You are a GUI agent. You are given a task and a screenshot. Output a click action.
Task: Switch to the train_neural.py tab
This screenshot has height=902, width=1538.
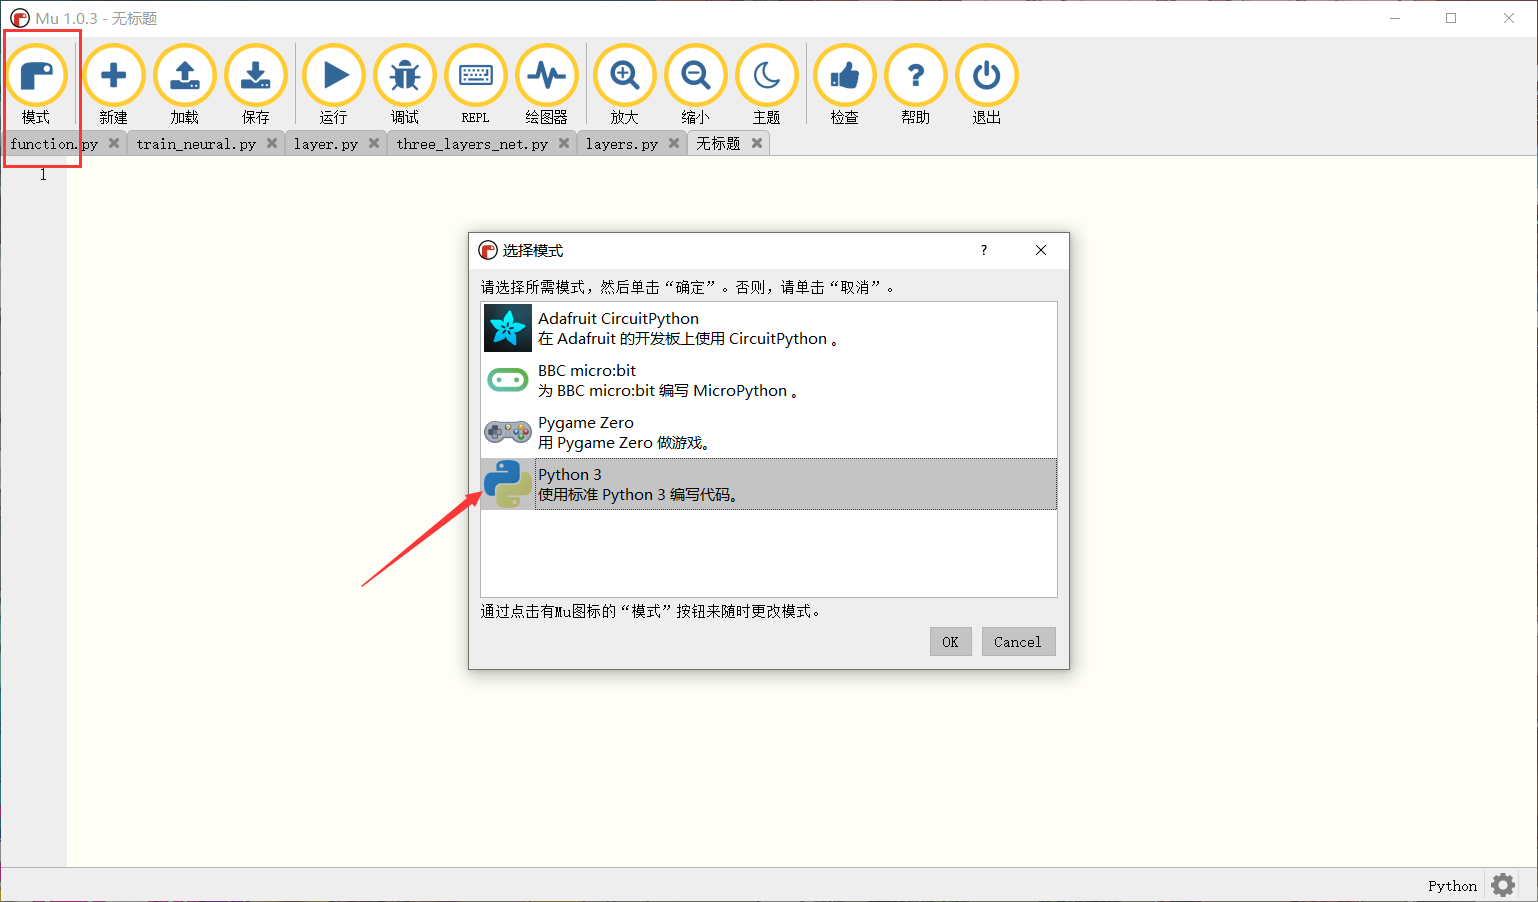click(197, 143)
